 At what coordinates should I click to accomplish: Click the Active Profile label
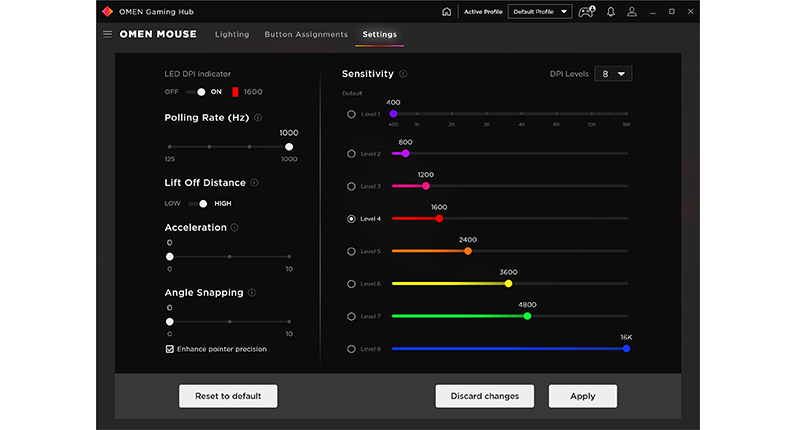[483, 12]
